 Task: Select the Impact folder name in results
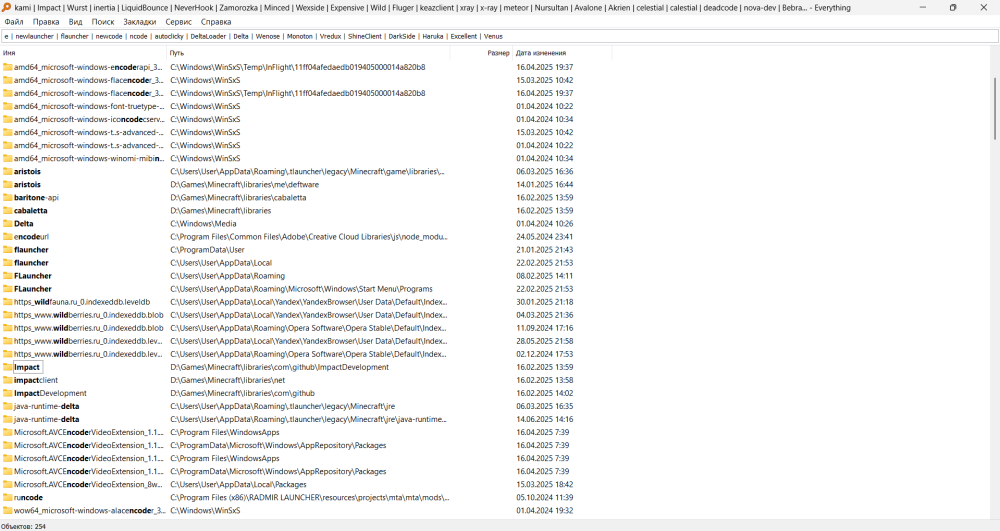27,367
